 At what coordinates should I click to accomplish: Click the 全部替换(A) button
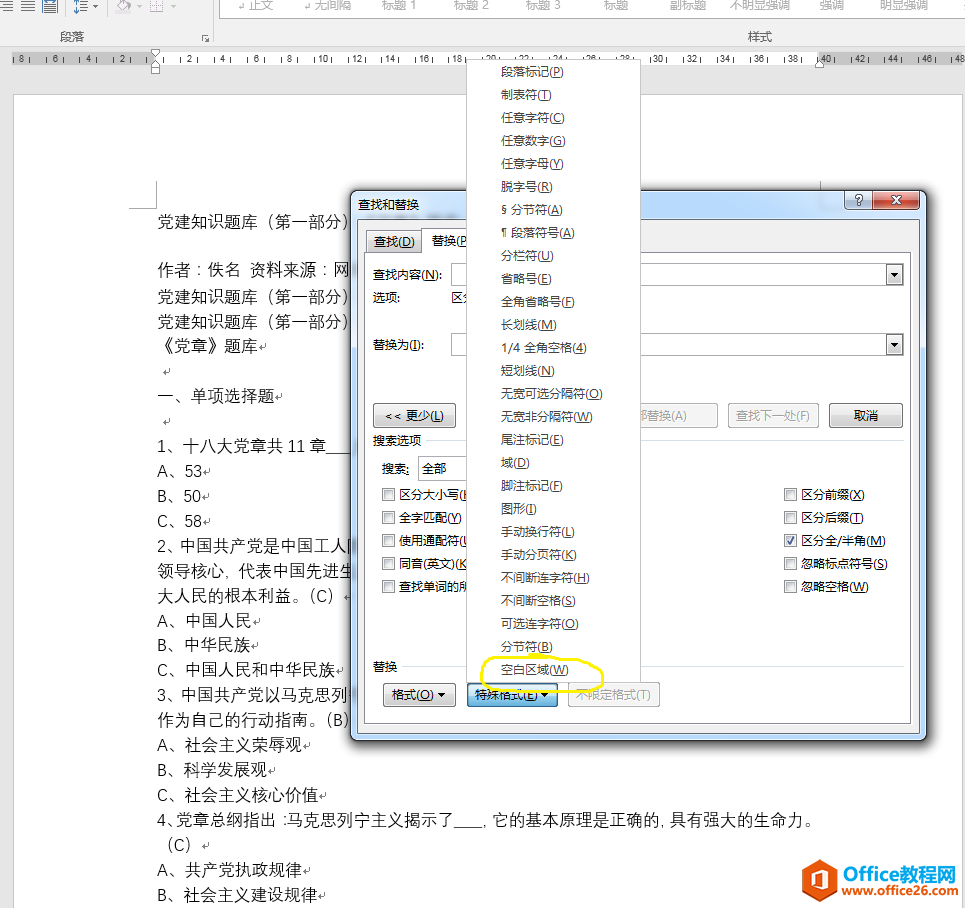click(678, 416)
